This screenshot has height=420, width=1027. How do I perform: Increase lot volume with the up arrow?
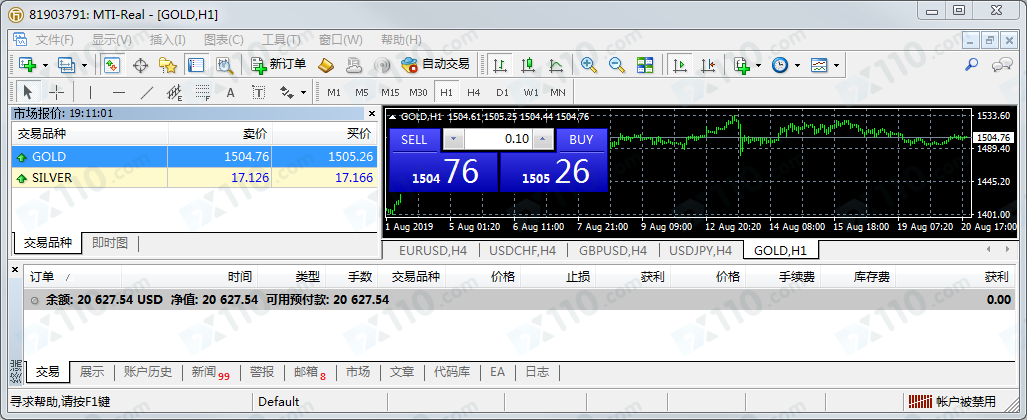pos(544,139)
